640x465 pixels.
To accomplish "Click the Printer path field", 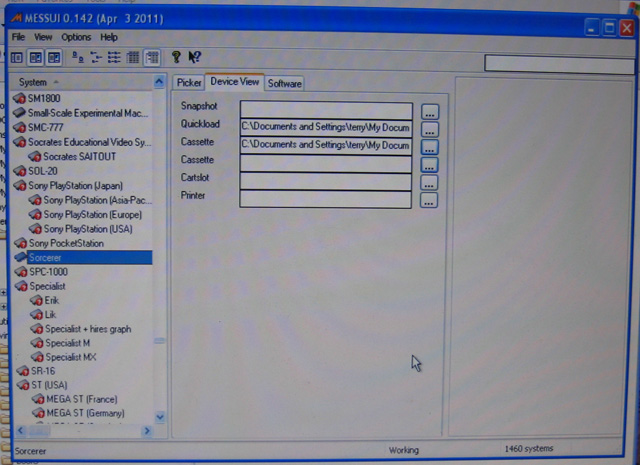I will (x=325, y=199).
